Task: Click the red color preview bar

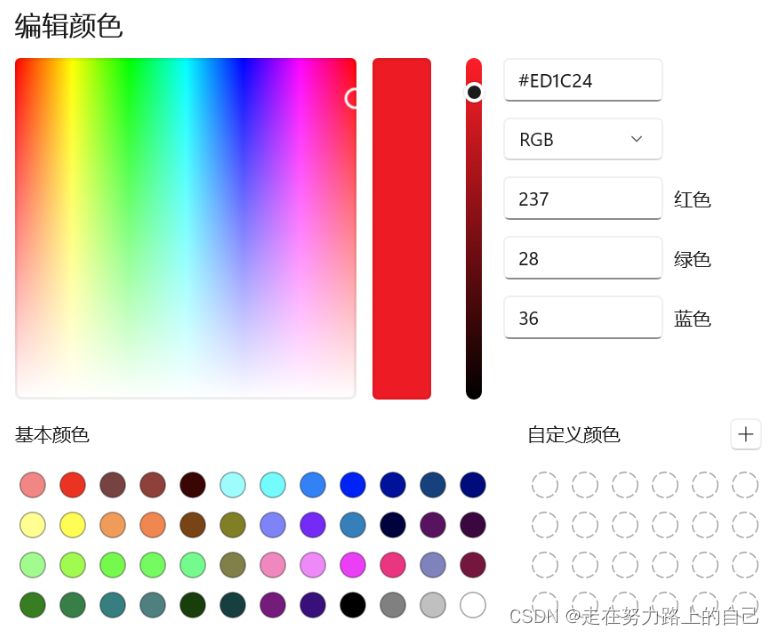Action: (402, 229)
